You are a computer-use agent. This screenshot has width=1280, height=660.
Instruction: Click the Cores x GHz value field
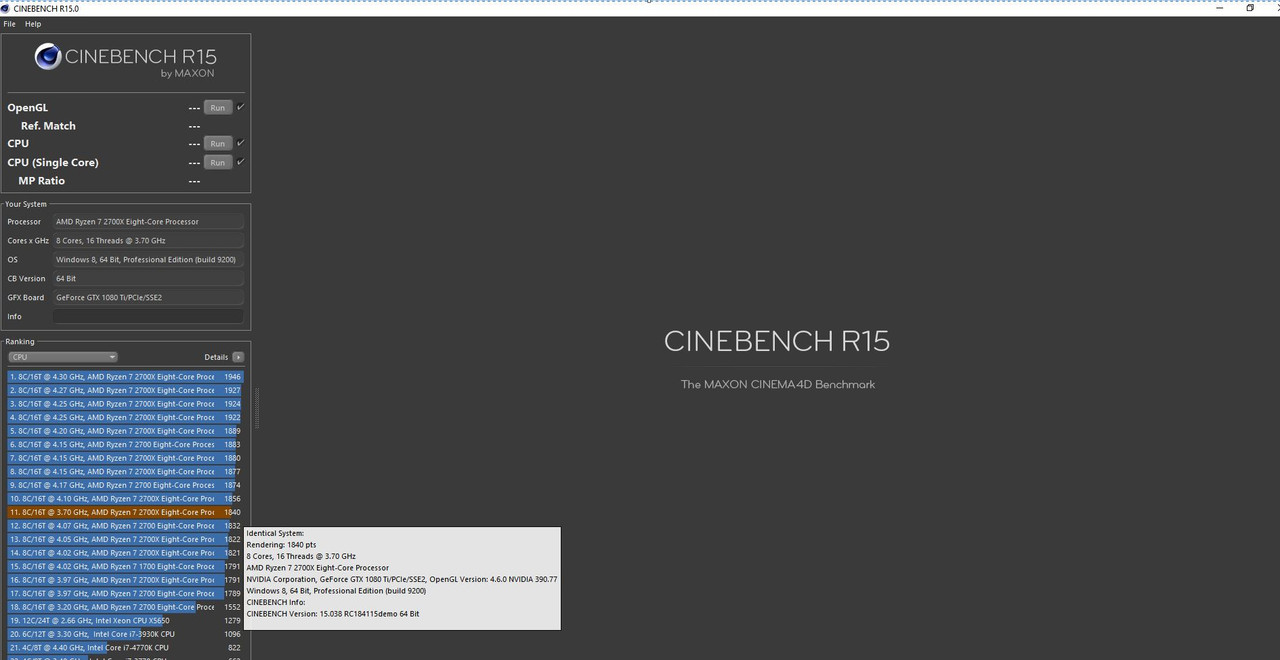coord(148,241)
